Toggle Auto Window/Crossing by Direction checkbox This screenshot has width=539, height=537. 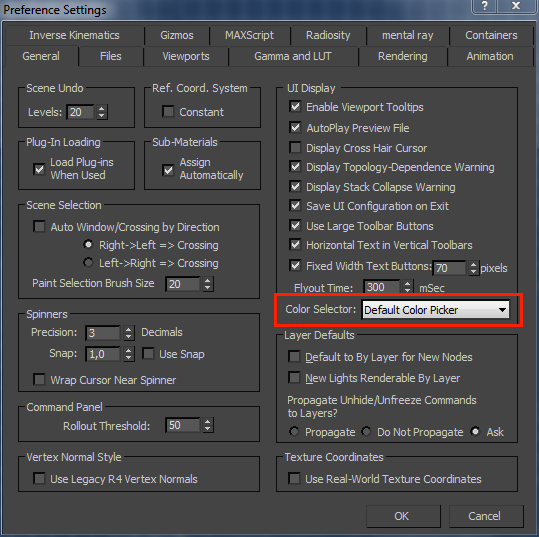tap(39, 227)
